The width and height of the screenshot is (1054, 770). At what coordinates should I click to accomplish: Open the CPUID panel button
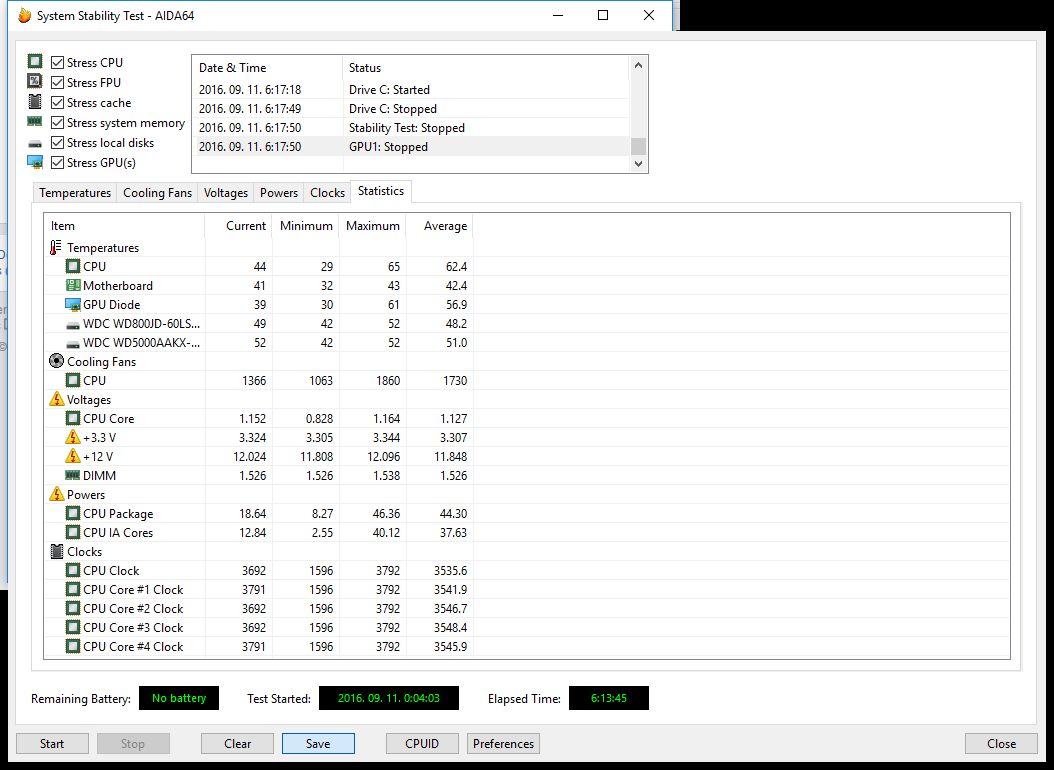coord(422,744)
